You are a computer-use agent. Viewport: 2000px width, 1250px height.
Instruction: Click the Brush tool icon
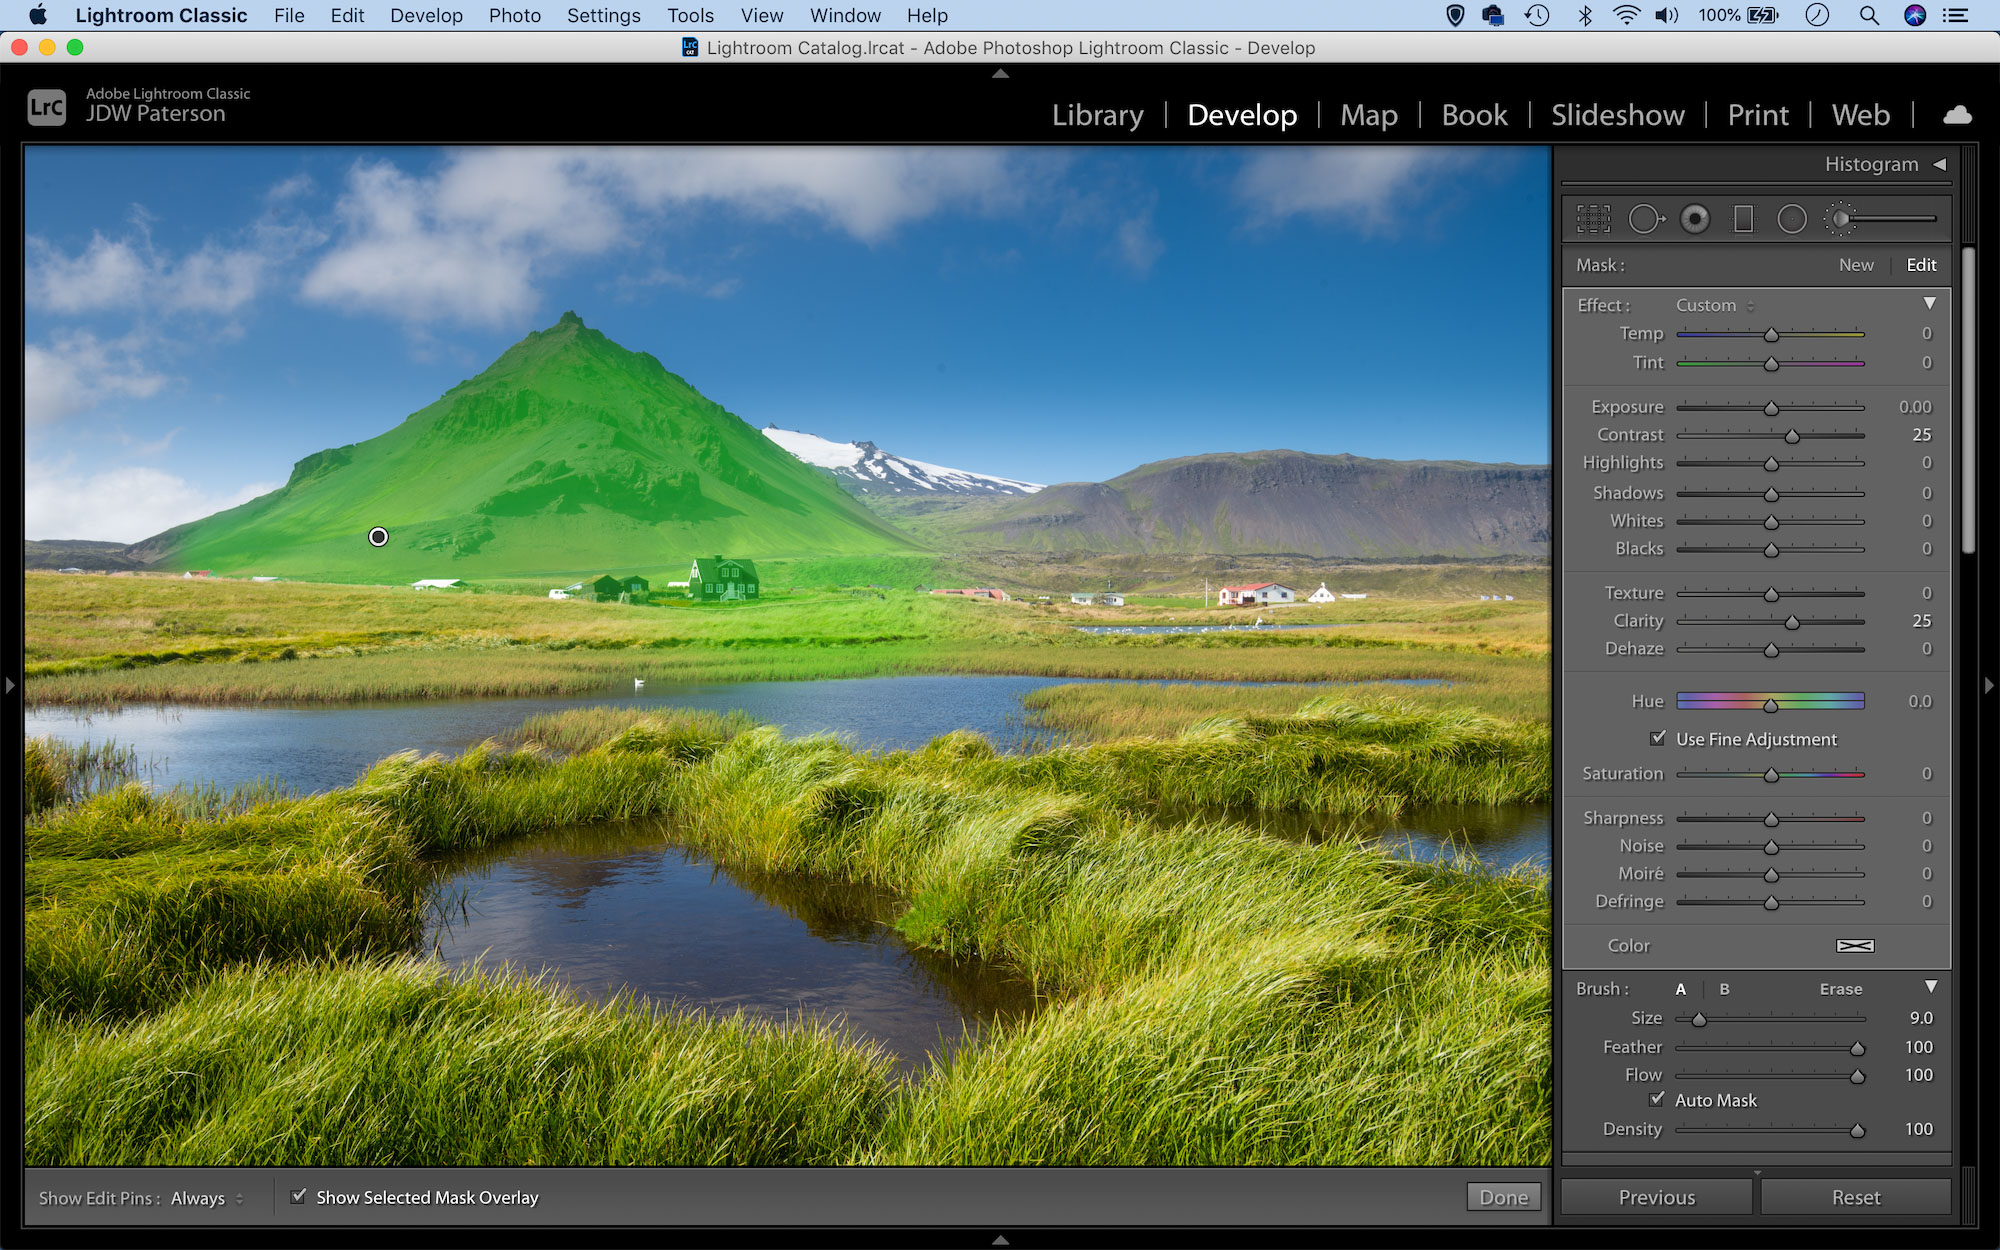pos(1844,217)
